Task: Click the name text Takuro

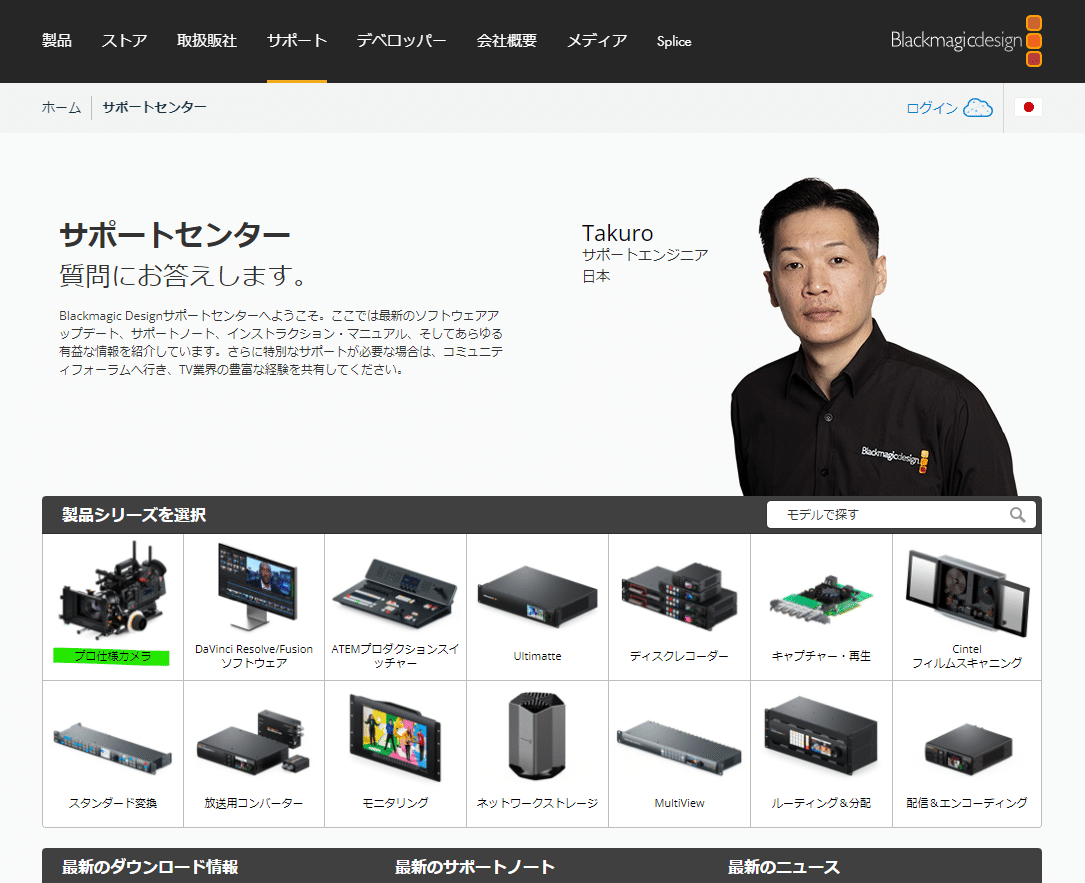Action: click(x=617, y=233)
